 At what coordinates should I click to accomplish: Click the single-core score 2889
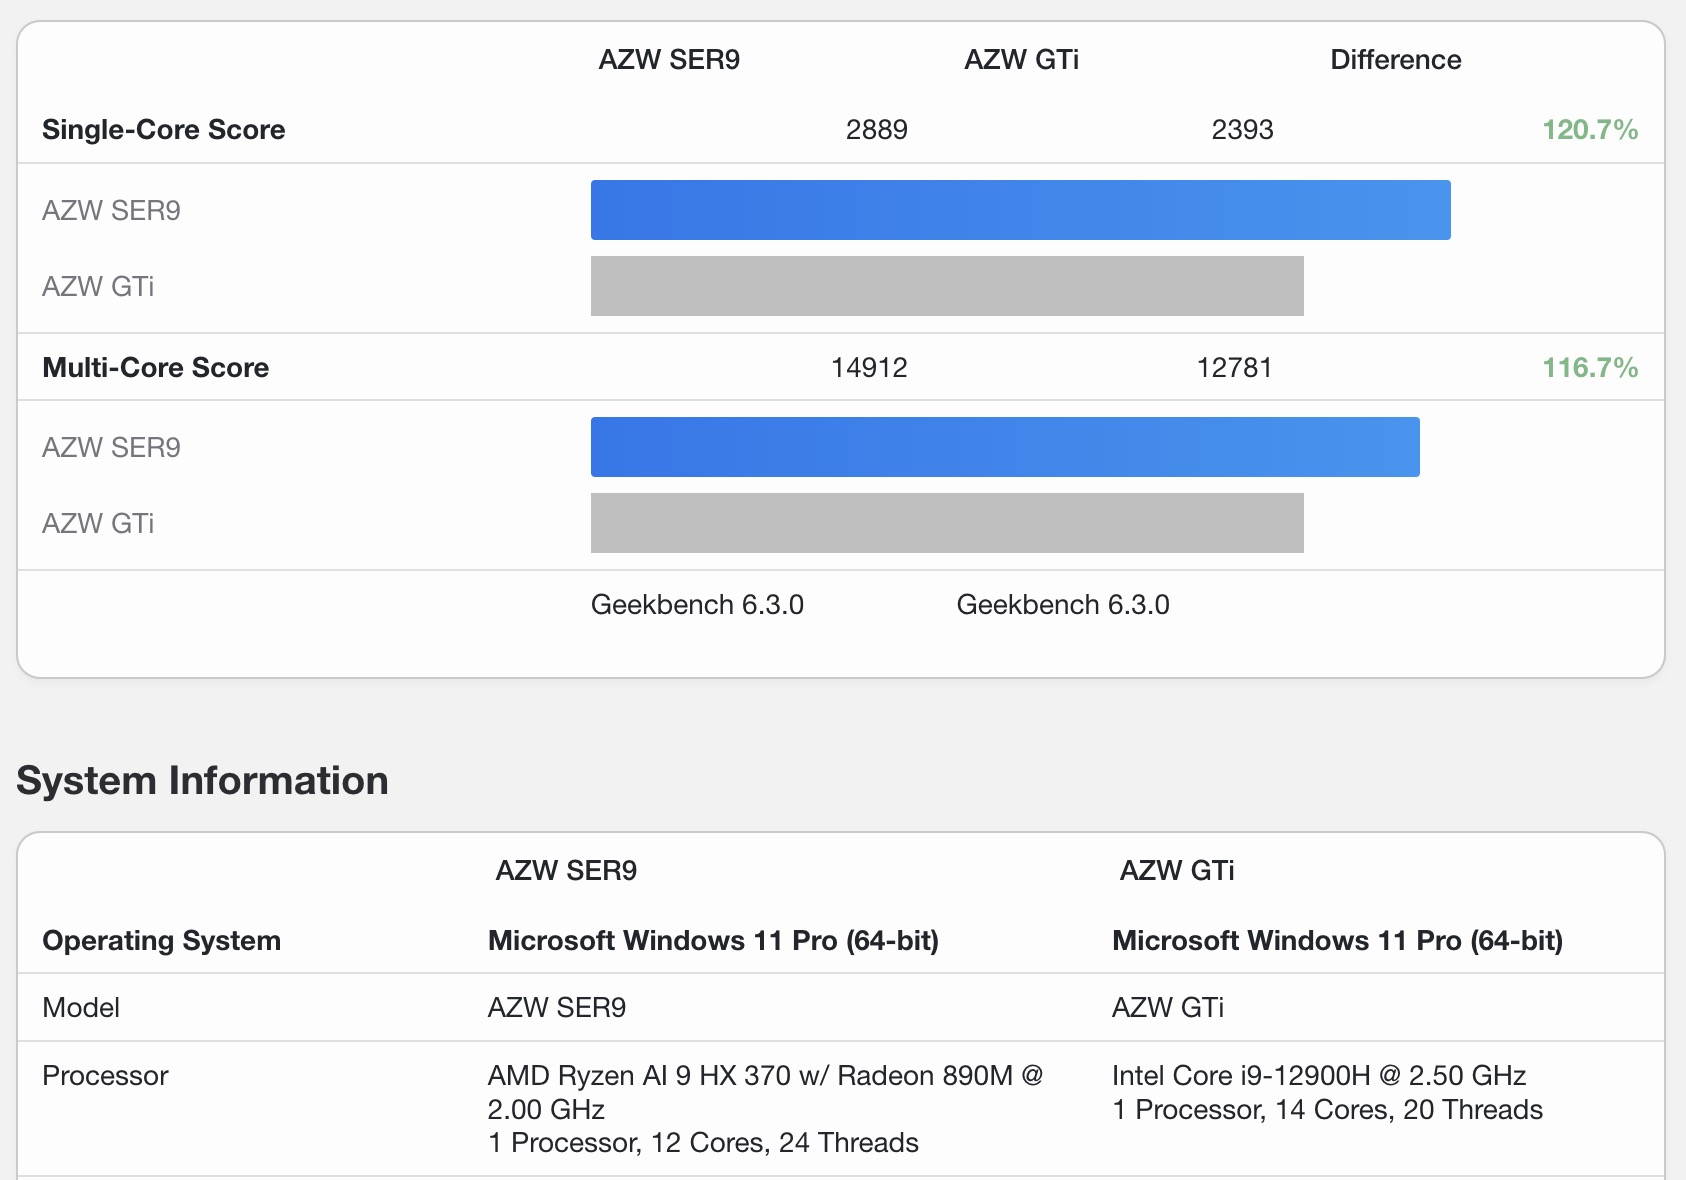pos(876,130)
